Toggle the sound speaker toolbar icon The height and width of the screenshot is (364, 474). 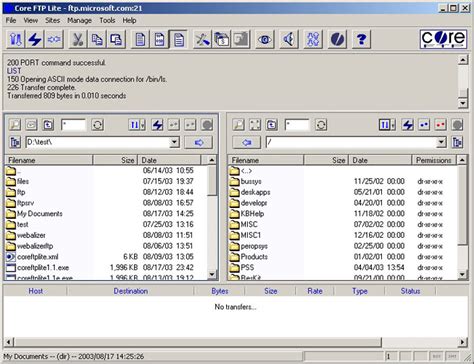coord(289,39)
